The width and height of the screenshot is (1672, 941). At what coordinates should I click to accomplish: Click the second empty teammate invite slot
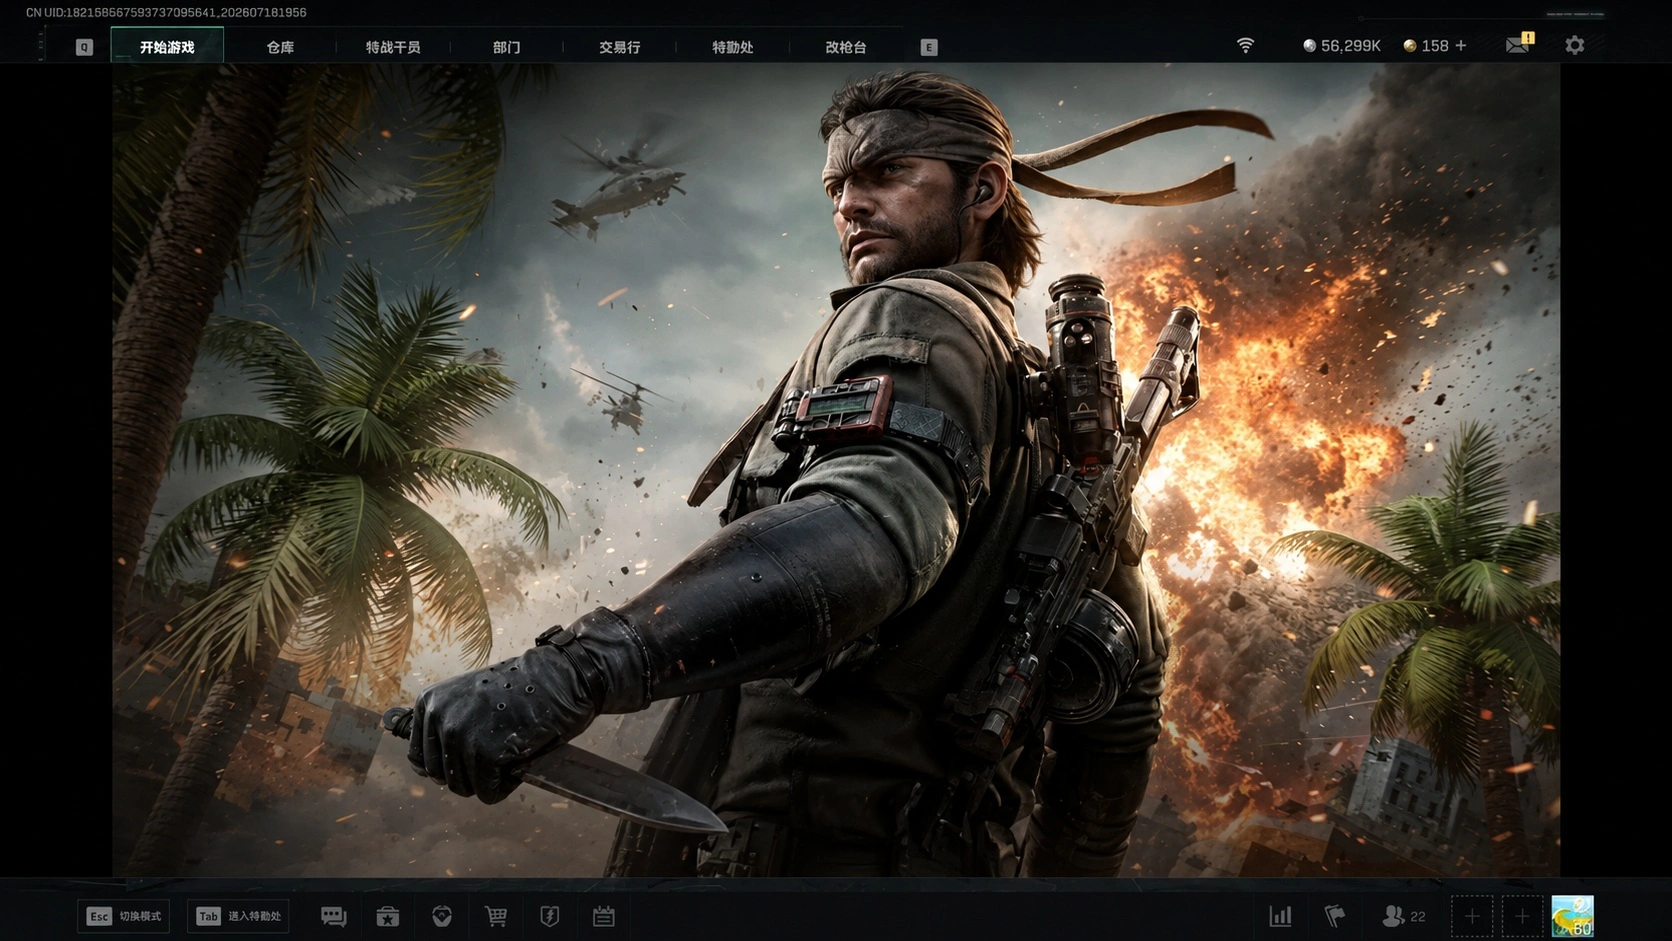click(1522, 916)
